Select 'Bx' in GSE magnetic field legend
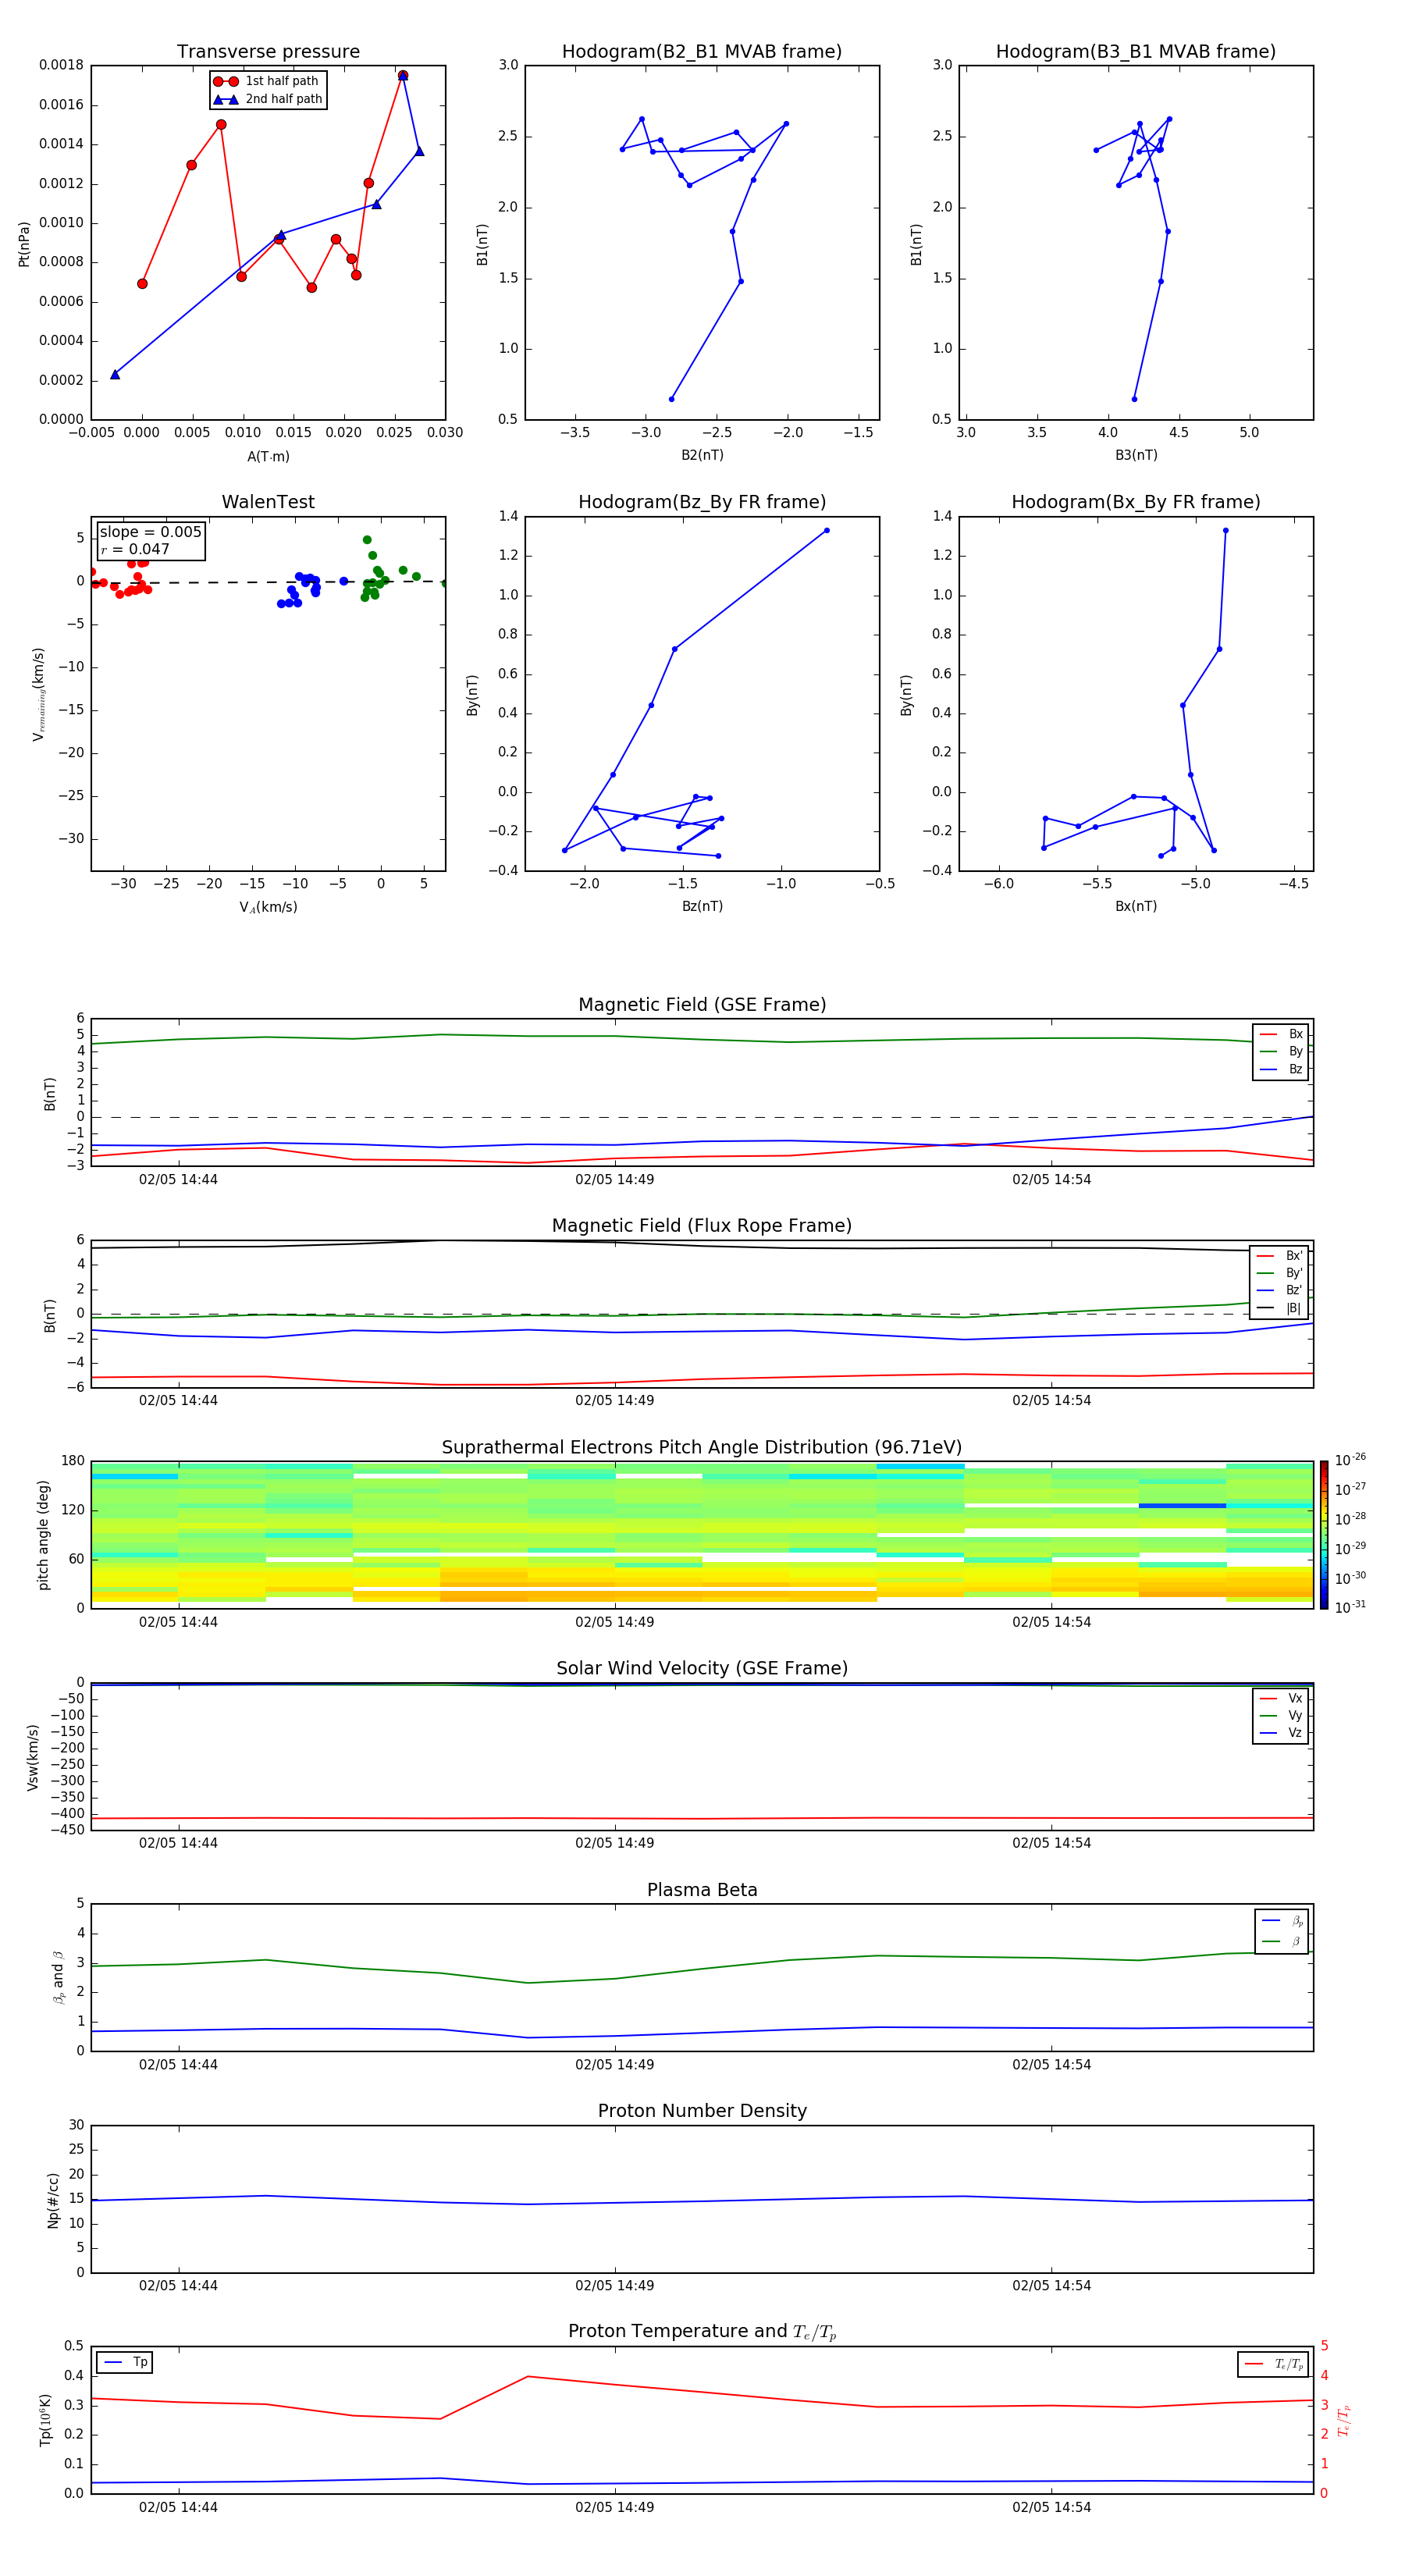1405x2576 pixels. pyautogui.click(x=1281, y=1034)
